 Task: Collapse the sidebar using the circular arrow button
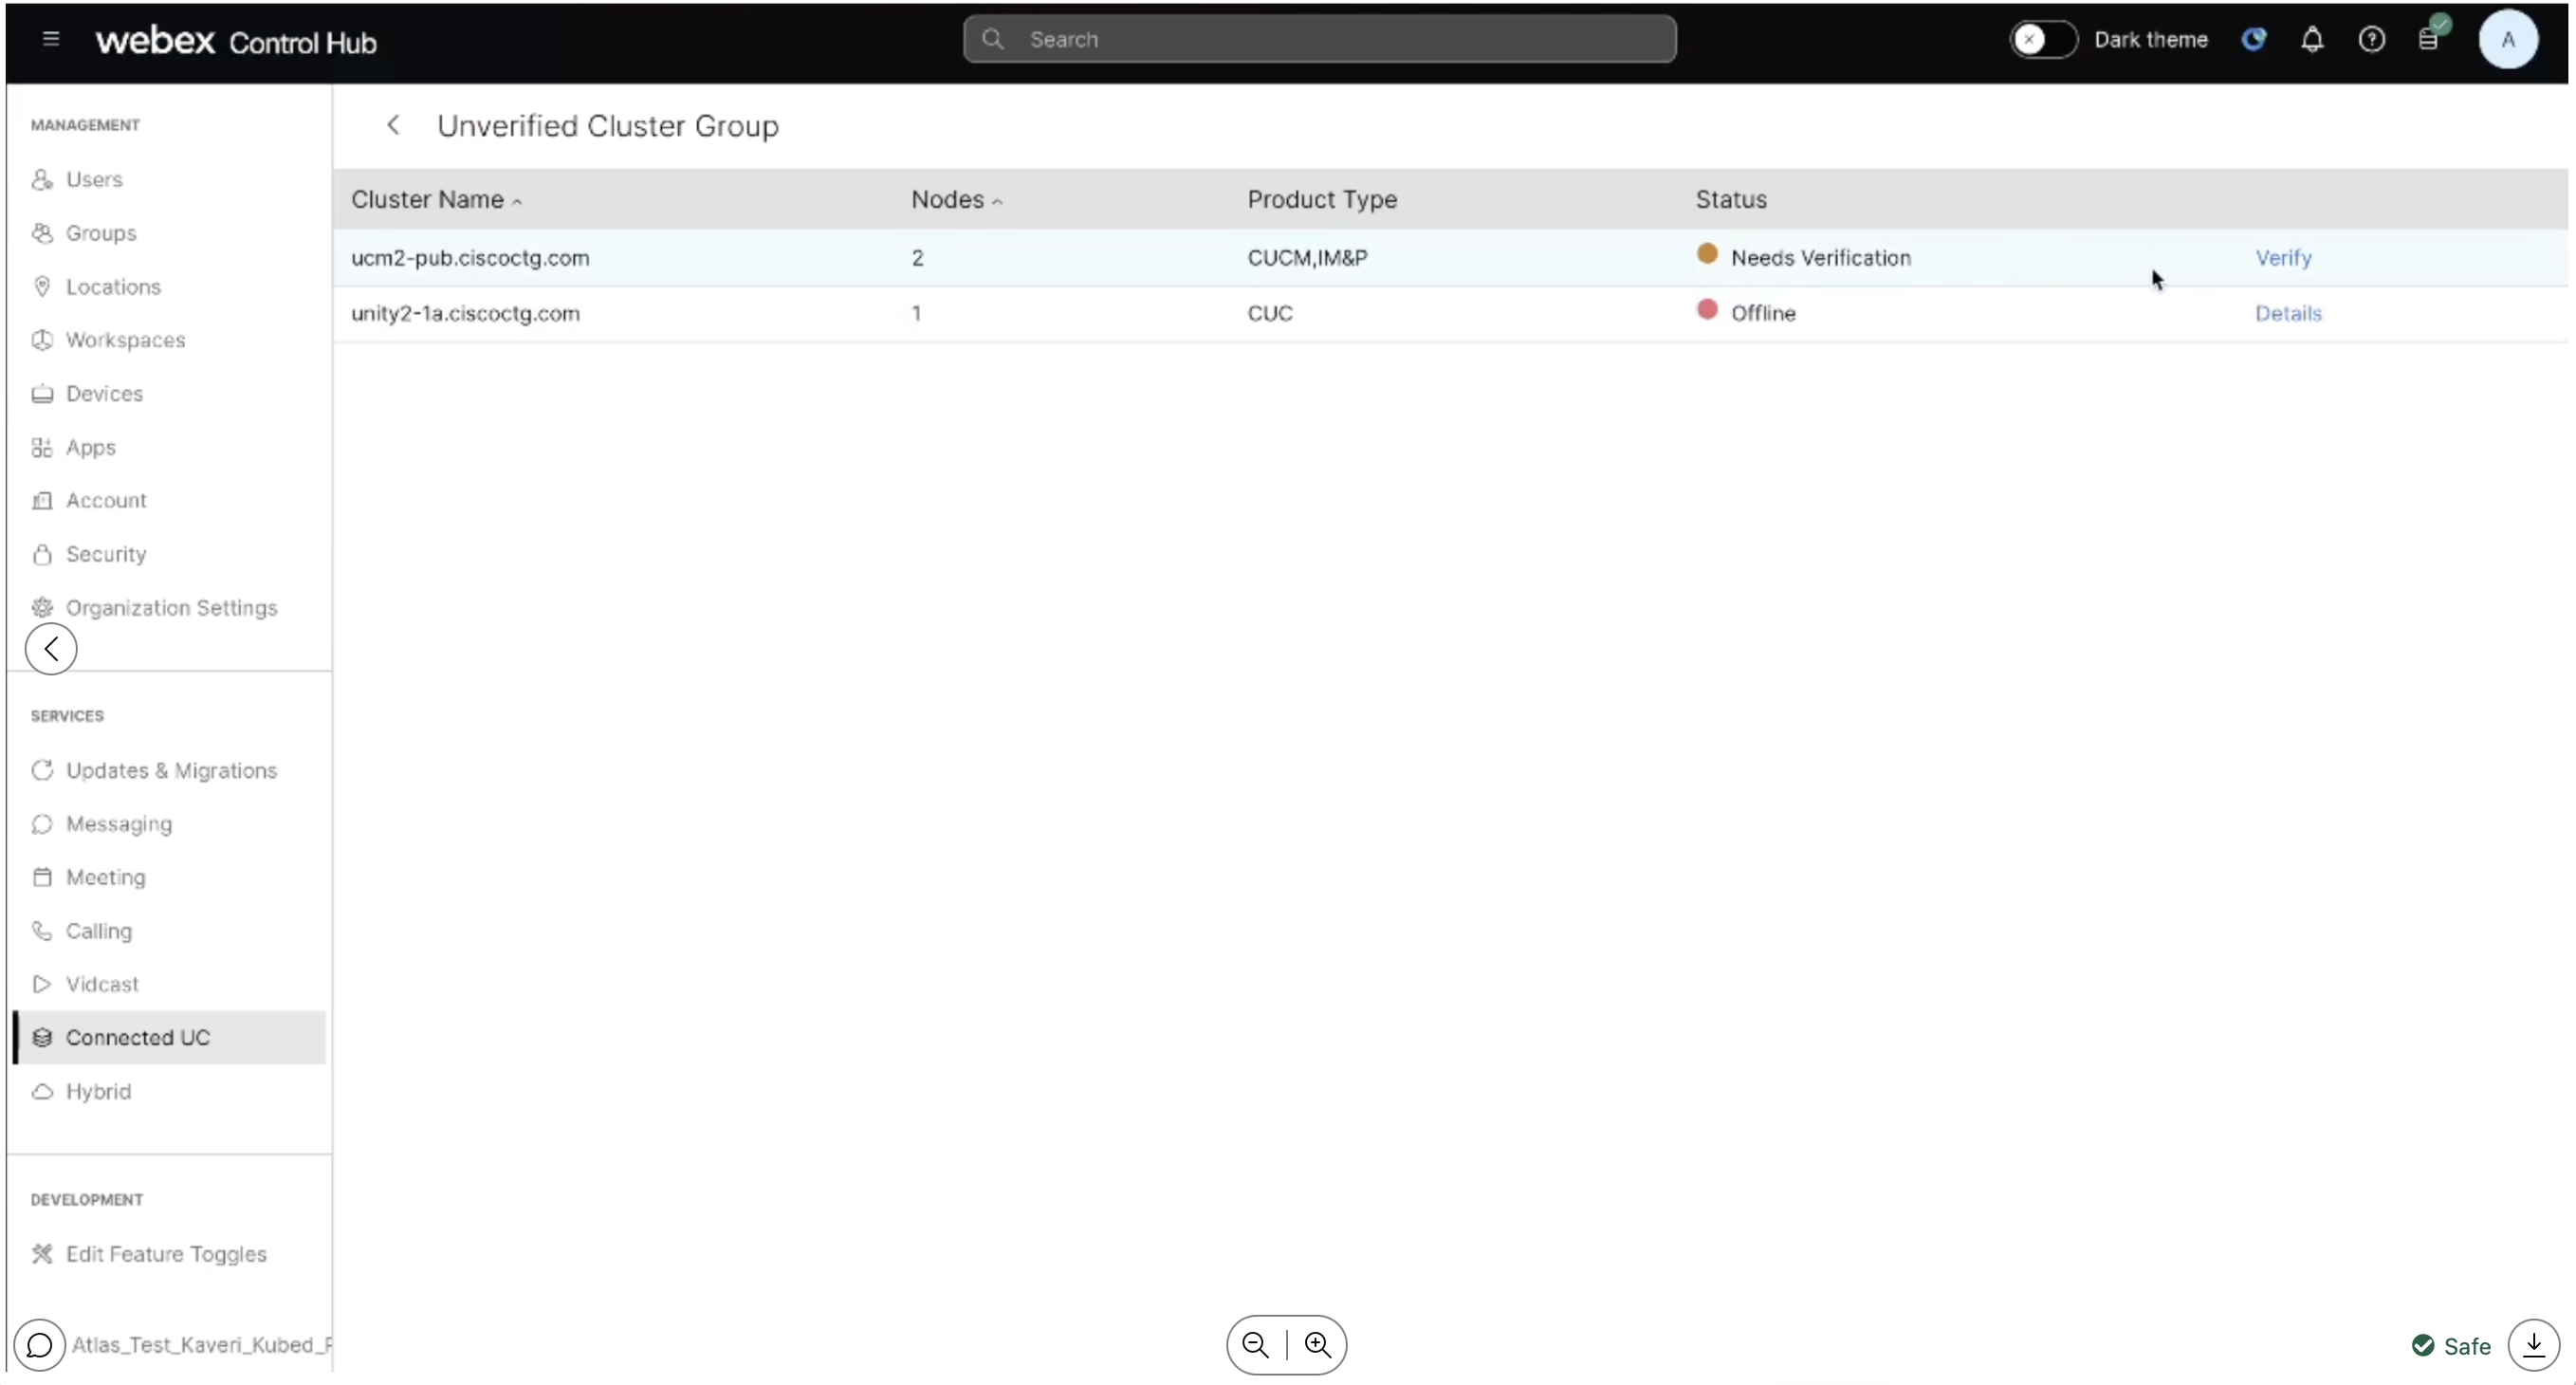coord(51,648)
